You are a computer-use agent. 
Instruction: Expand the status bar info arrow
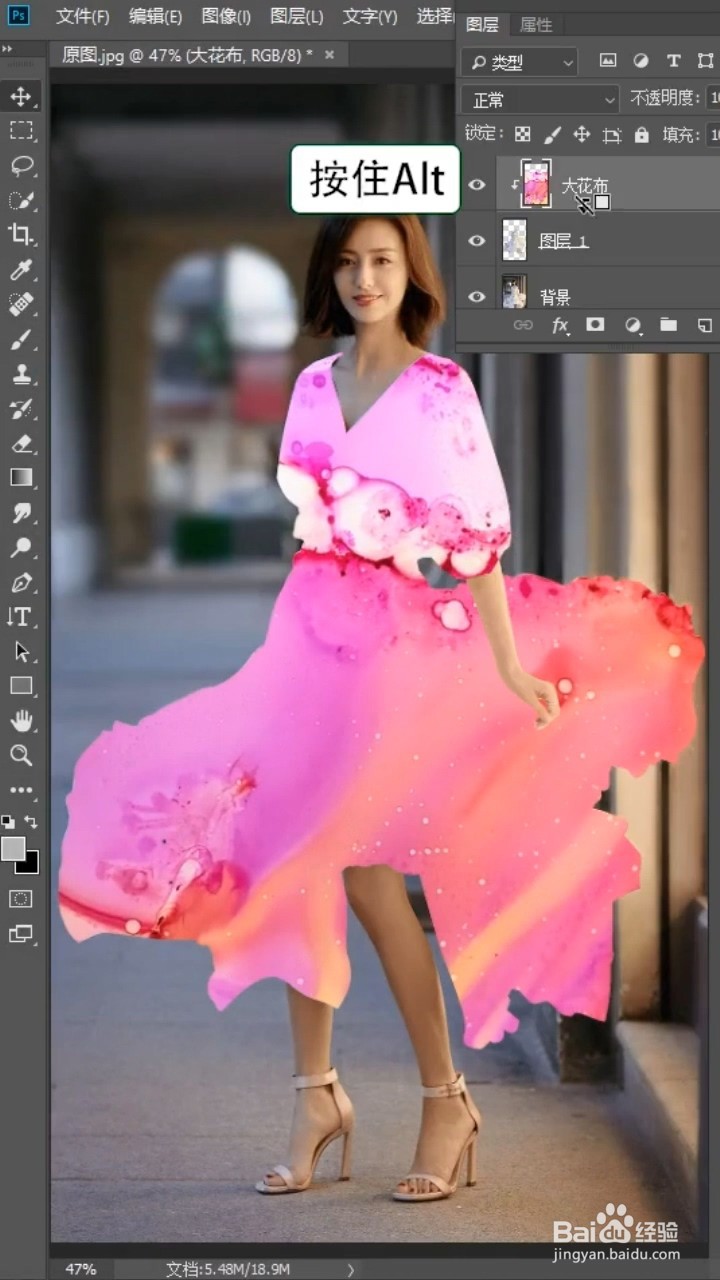pos(350,1269)
